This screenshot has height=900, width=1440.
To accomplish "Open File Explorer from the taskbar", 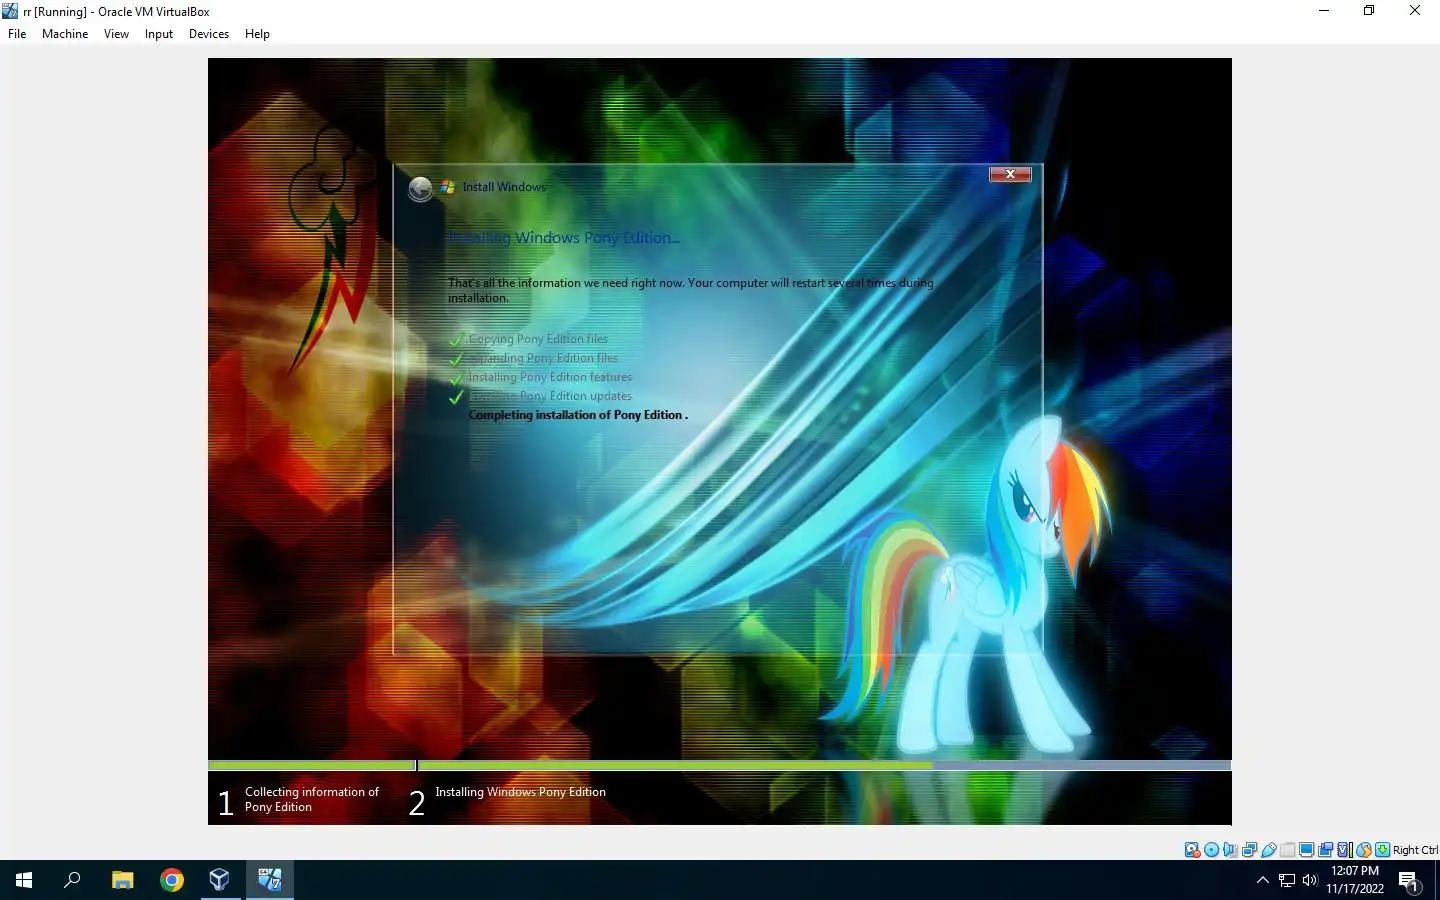I will tap(122, 880).
